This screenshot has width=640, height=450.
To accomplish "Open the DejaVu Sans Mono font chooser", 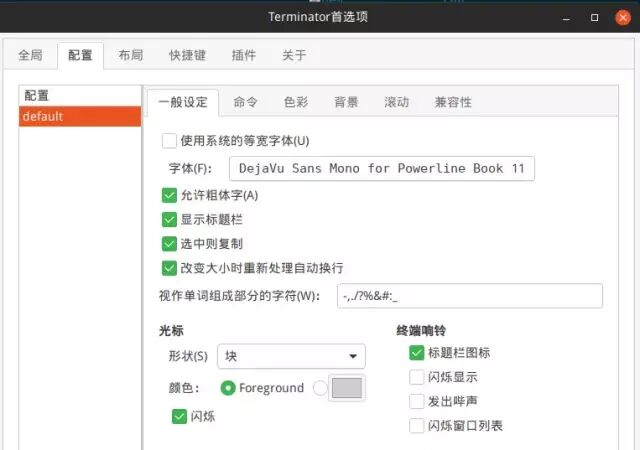I will [x=382, y=168].
